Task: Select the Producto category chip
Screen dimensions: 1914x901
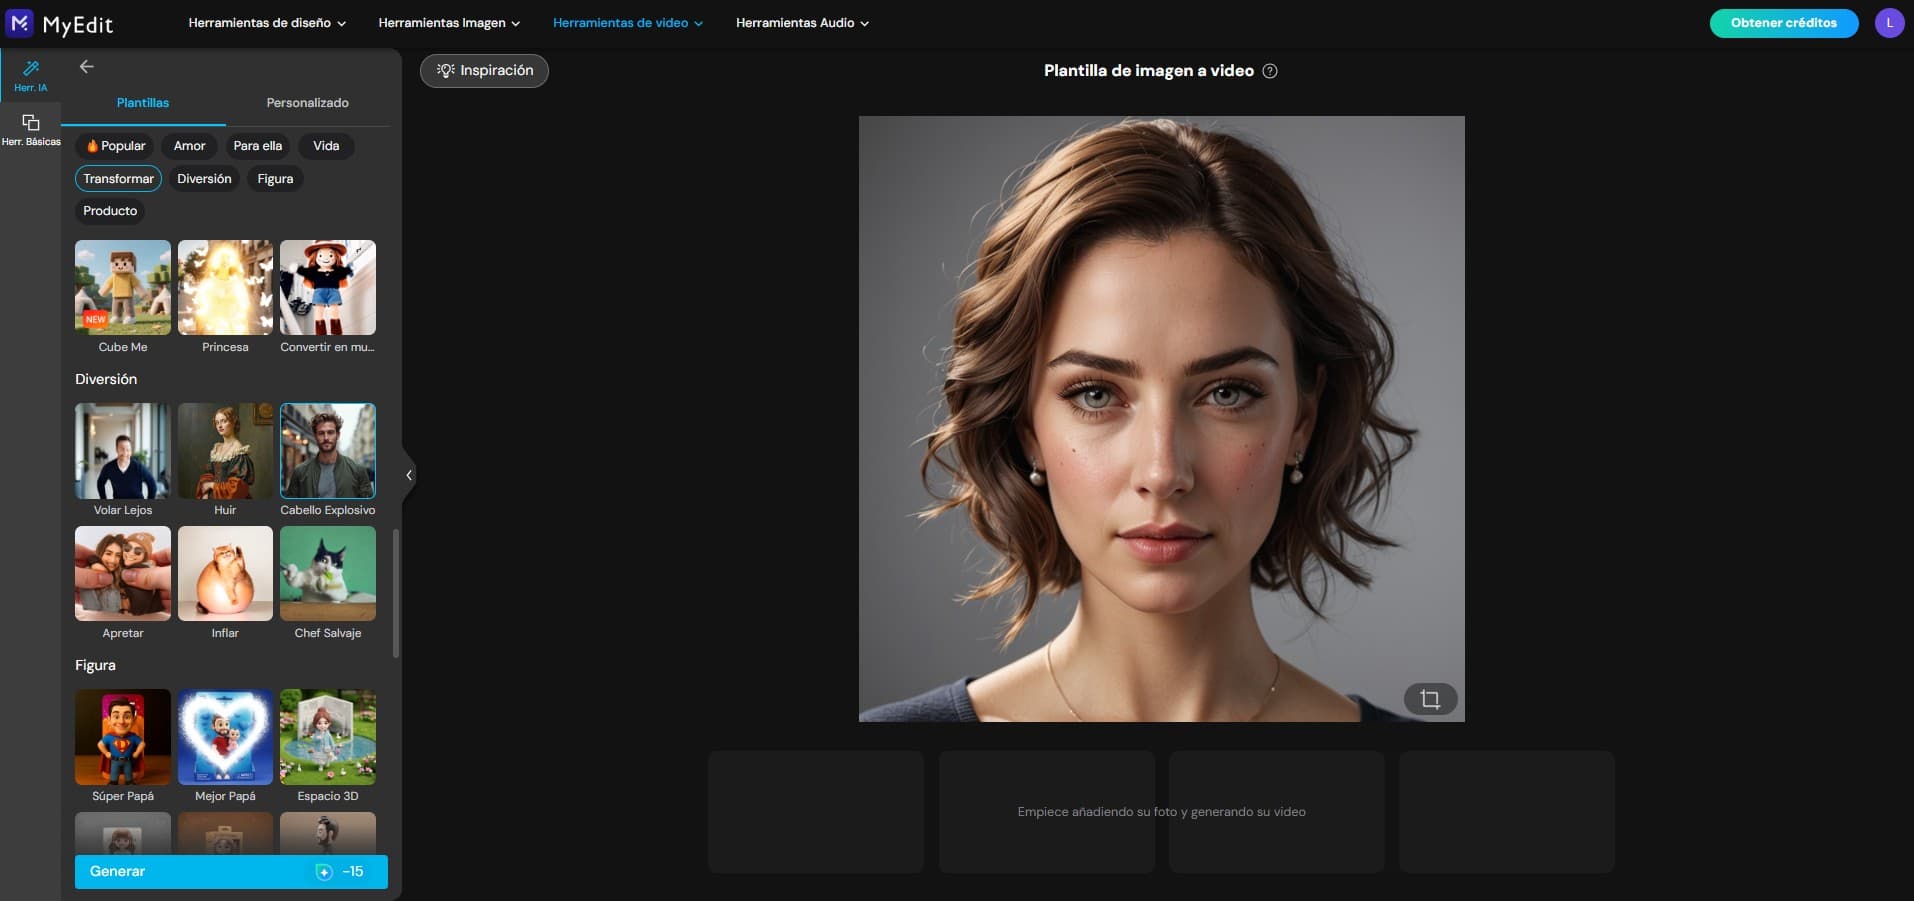Action: click(110, 211)
